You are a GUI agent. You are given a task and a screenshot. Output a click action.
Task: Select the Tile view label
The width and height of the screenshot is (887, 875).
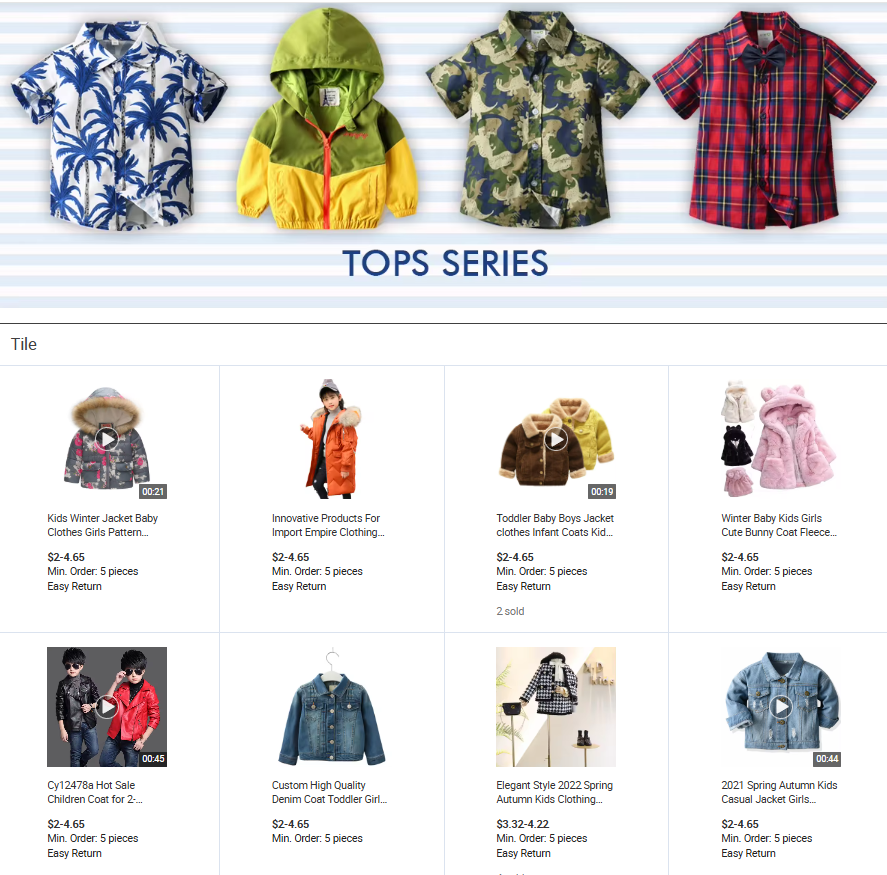pos(24,344)
